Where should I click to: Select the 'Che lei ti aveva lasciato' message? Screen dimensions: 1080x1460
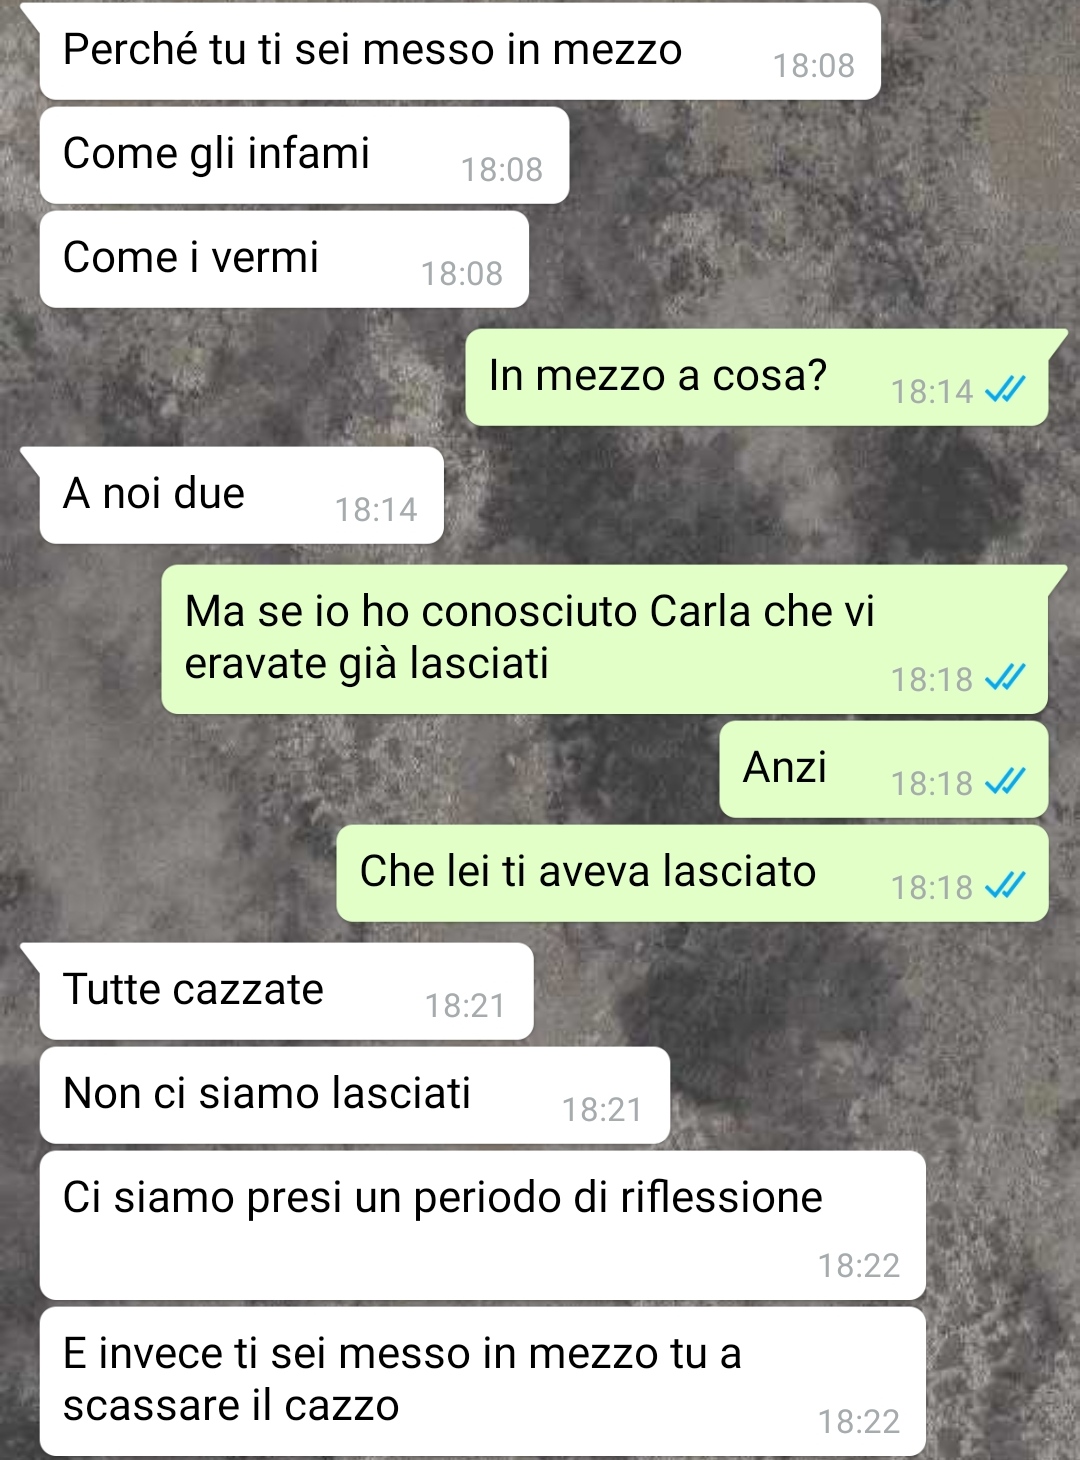(692, 873)
